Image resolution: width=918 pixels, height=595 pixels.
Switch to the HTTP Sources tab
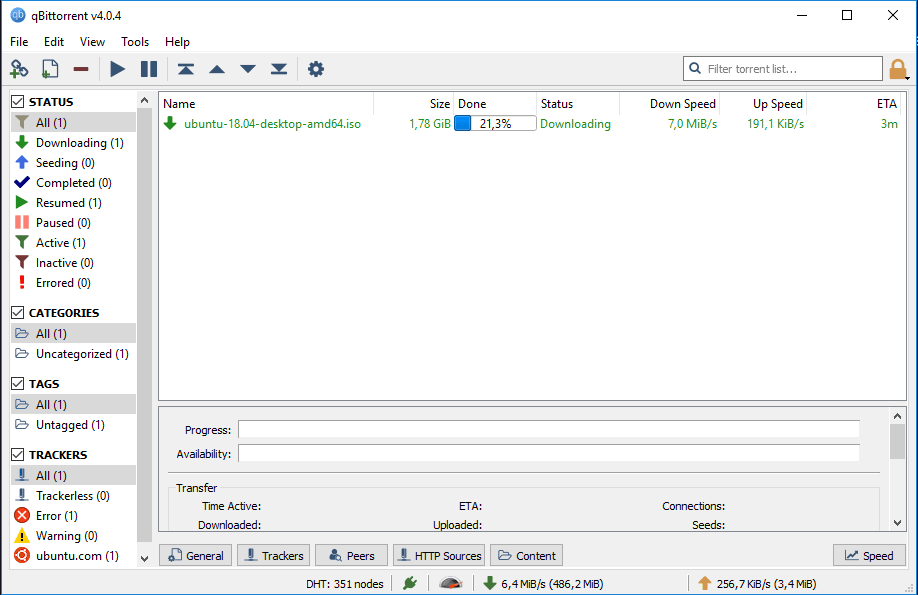[x=439, y=555]
